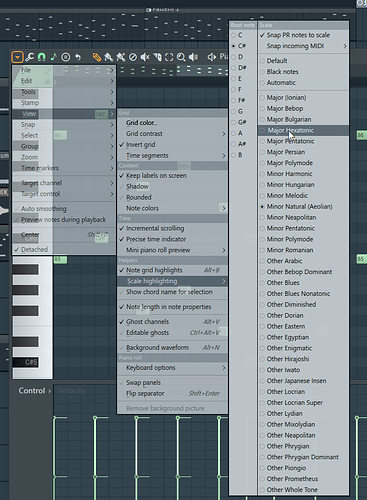Expand Keyboard options submenu

click(172, 368)
